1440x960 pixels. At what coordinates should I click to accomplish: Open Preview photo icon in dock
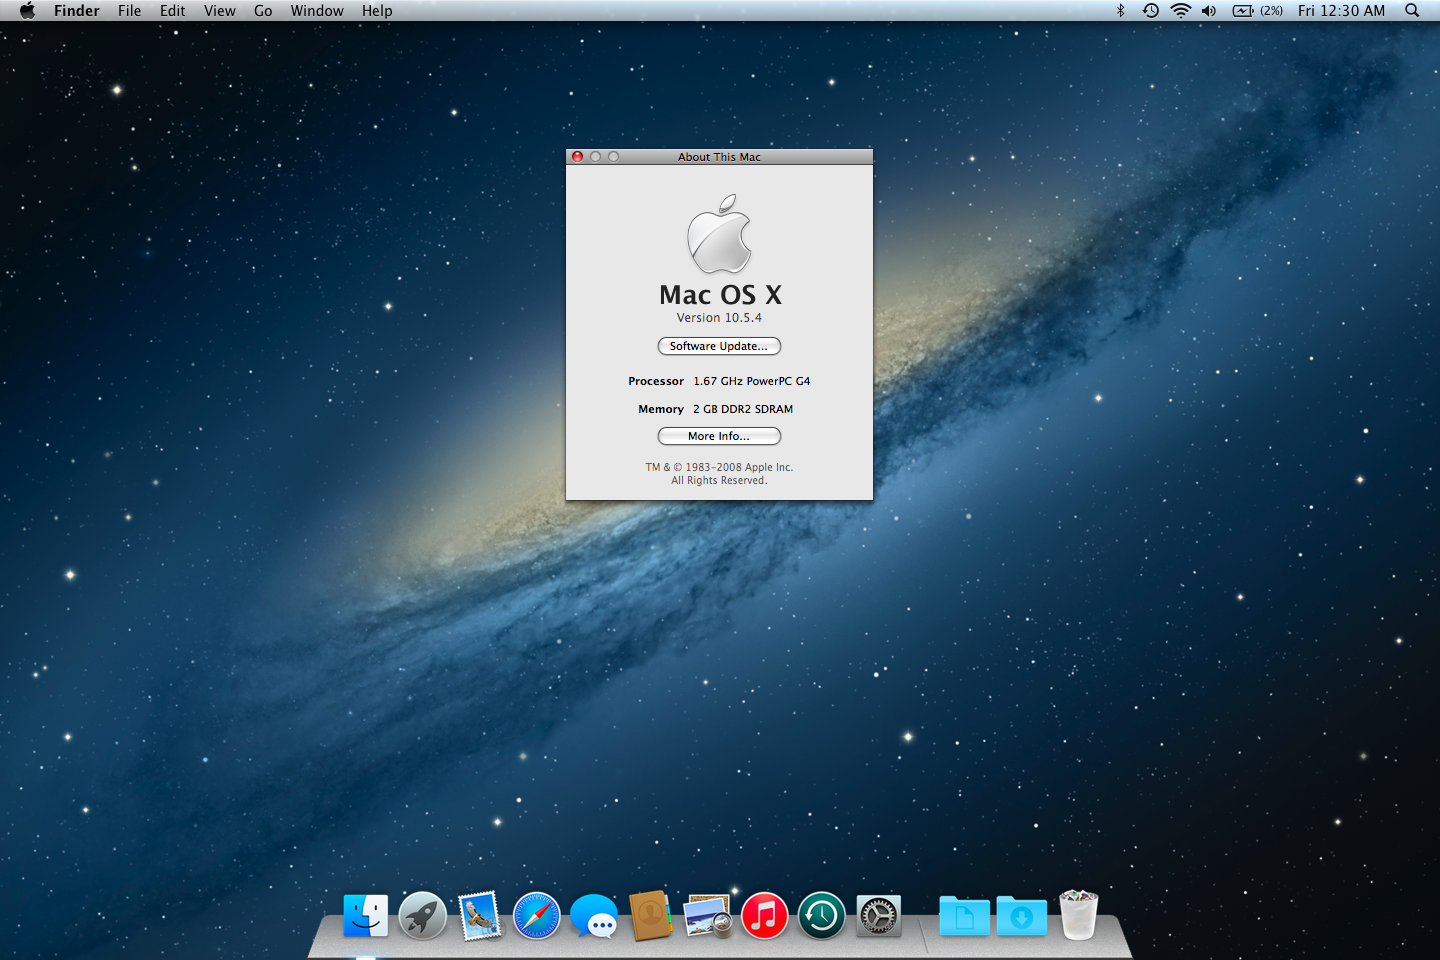(x=708, y=916)
